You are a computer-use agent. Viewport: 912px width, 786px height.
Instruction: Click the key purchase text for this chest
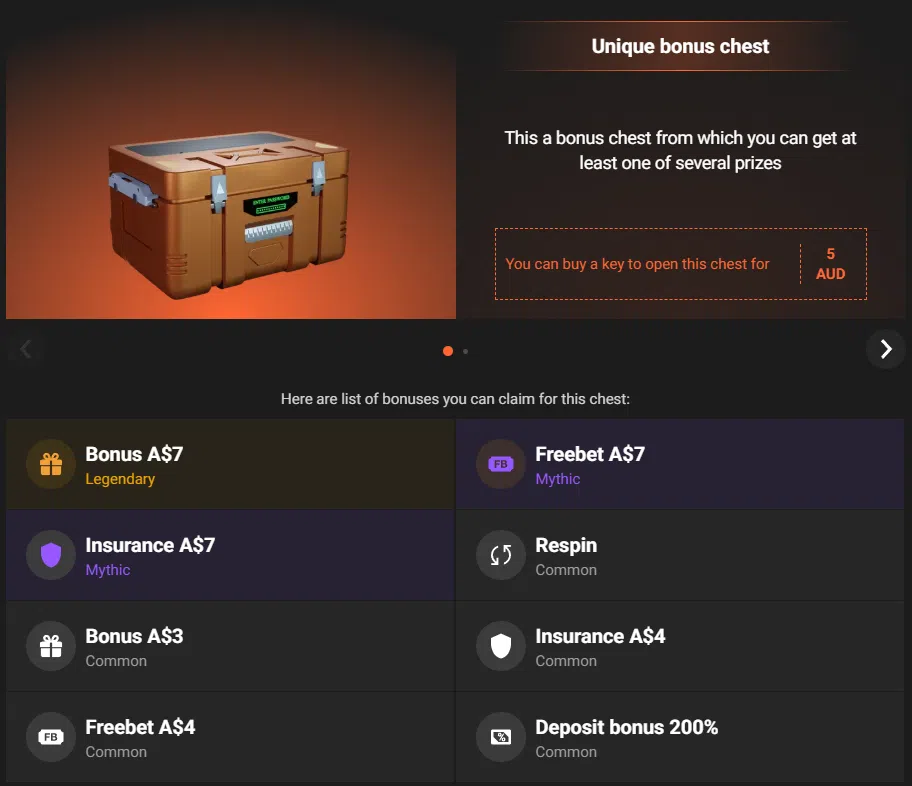coord(637,264)
